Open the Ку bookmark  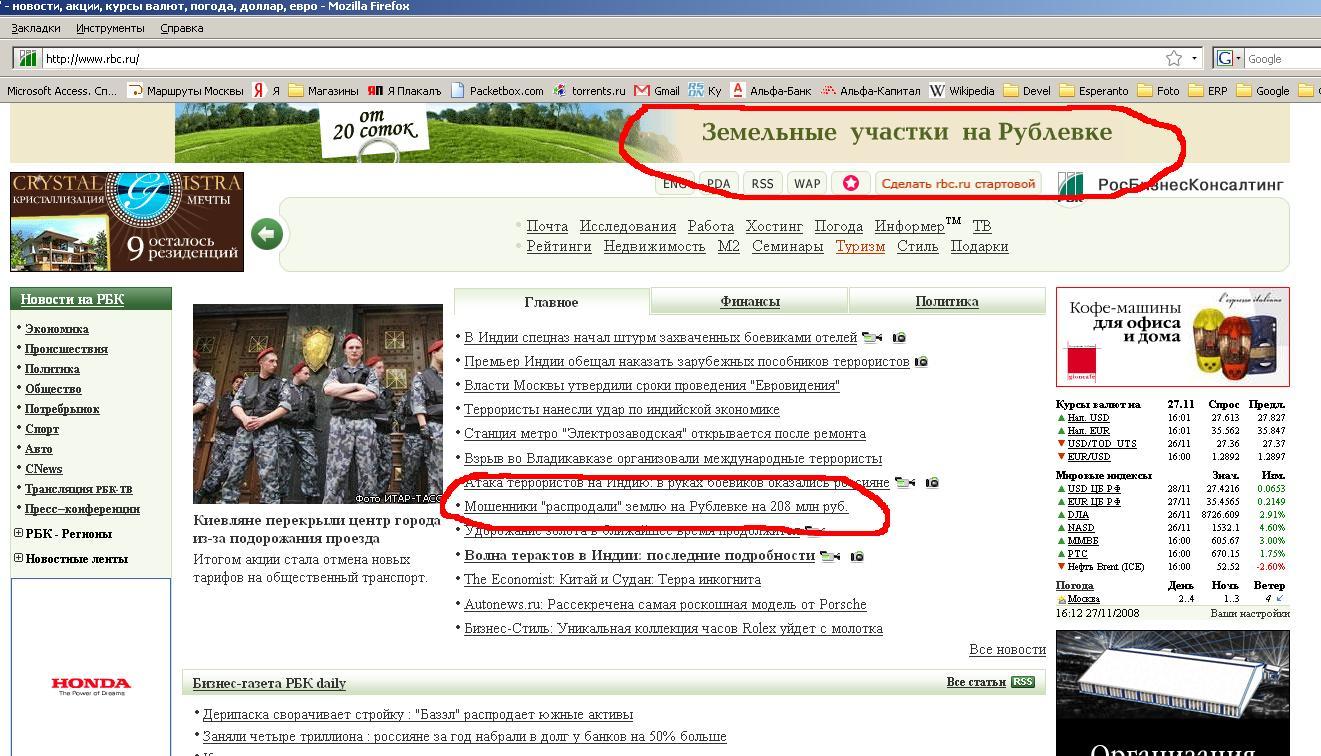(x=705, y=90)
